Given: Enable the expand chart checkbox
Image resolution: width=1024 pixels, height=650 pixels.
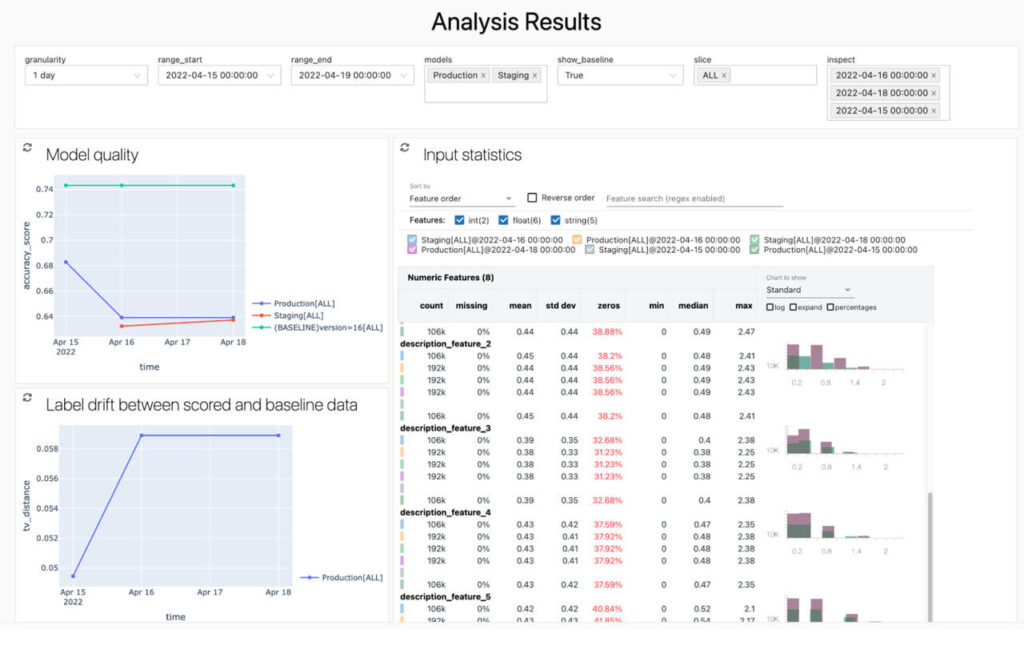Looking at the screenshot, I should [x=793, y=307].
